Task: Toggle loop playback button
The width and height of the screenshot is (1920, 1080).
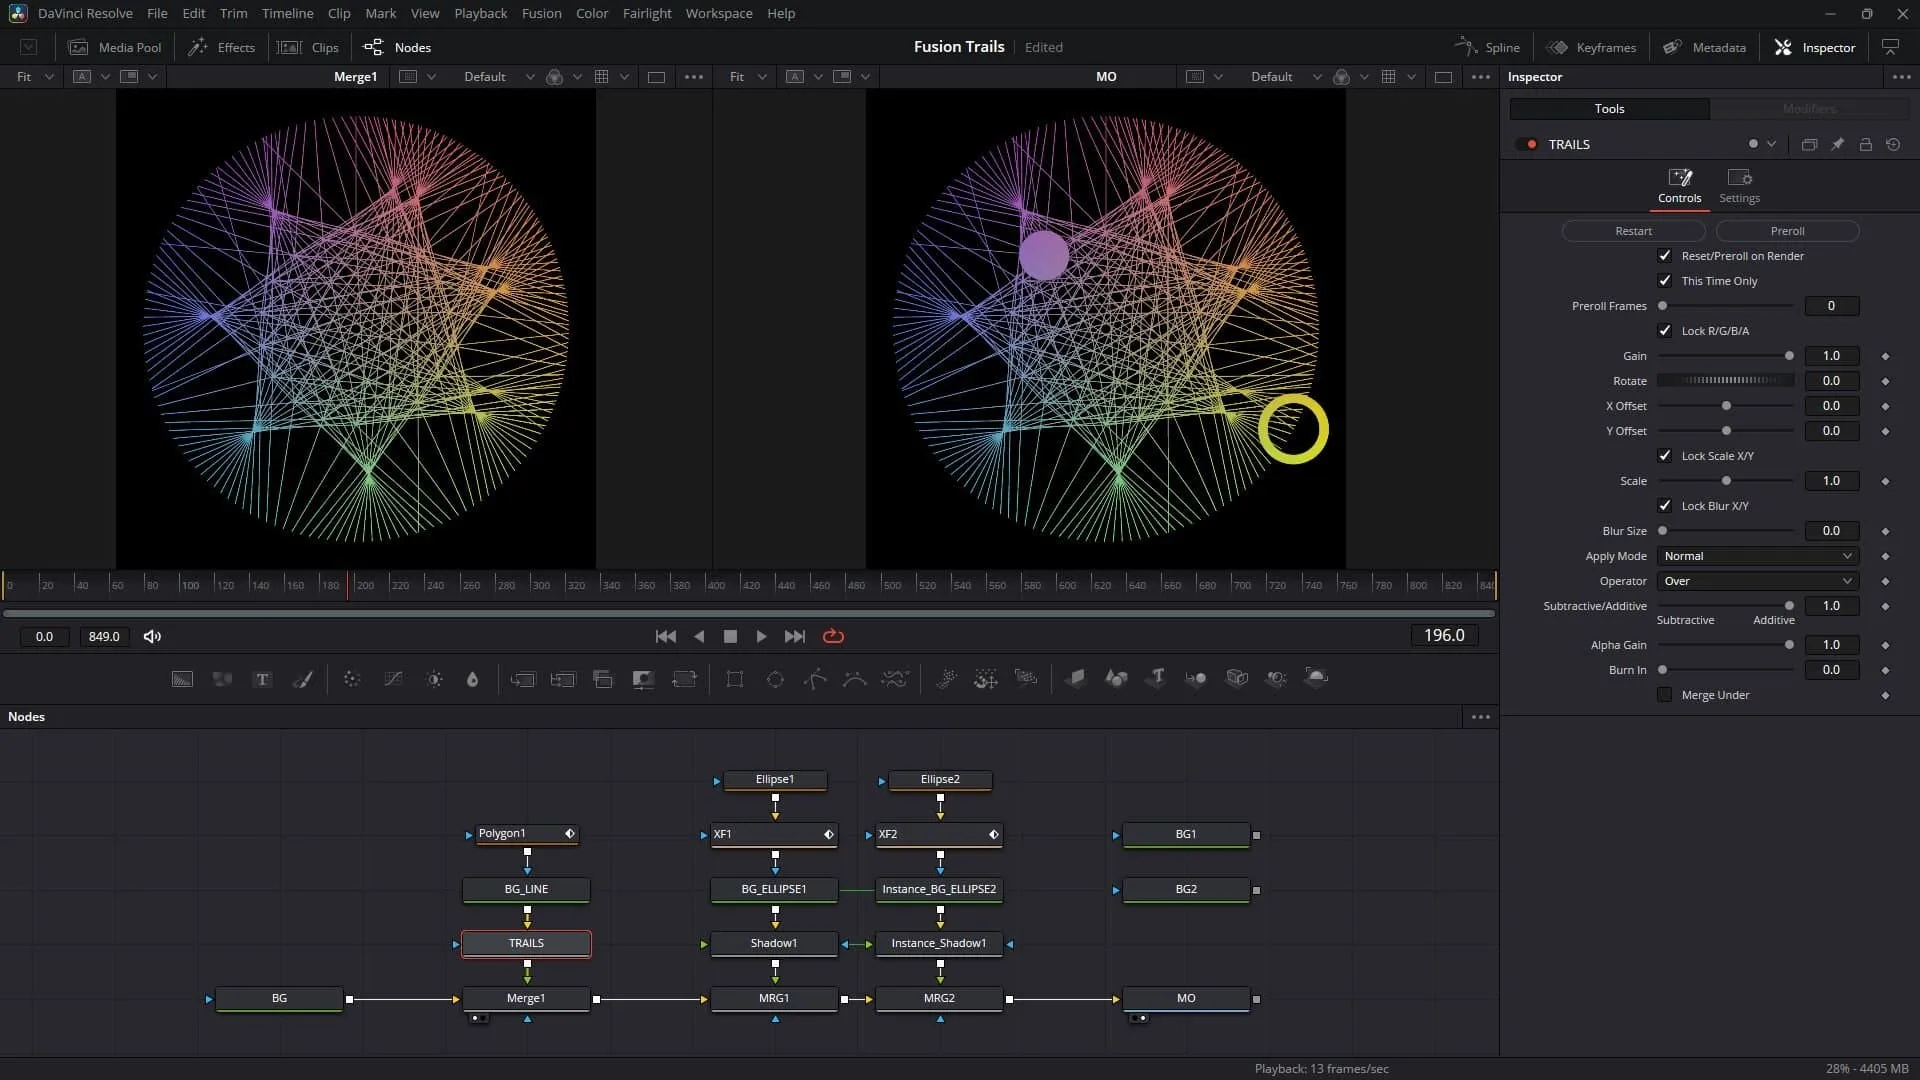Action: [x=833, y=636]
